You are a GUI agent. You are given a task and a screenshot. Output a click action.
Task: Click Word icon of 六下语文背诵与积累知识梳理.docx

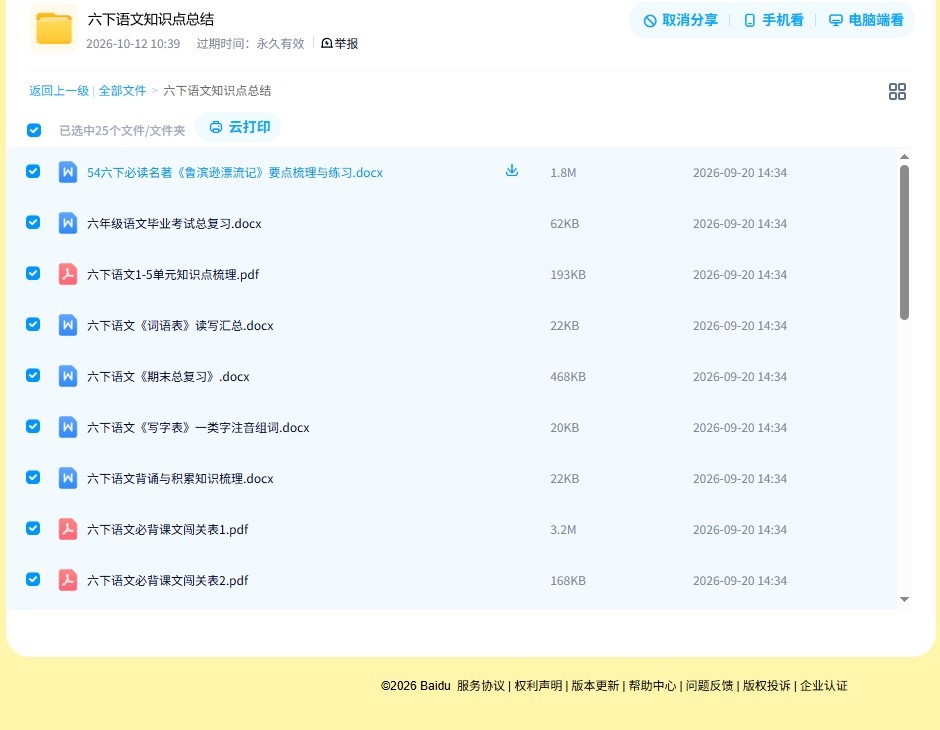coord(68,478)
